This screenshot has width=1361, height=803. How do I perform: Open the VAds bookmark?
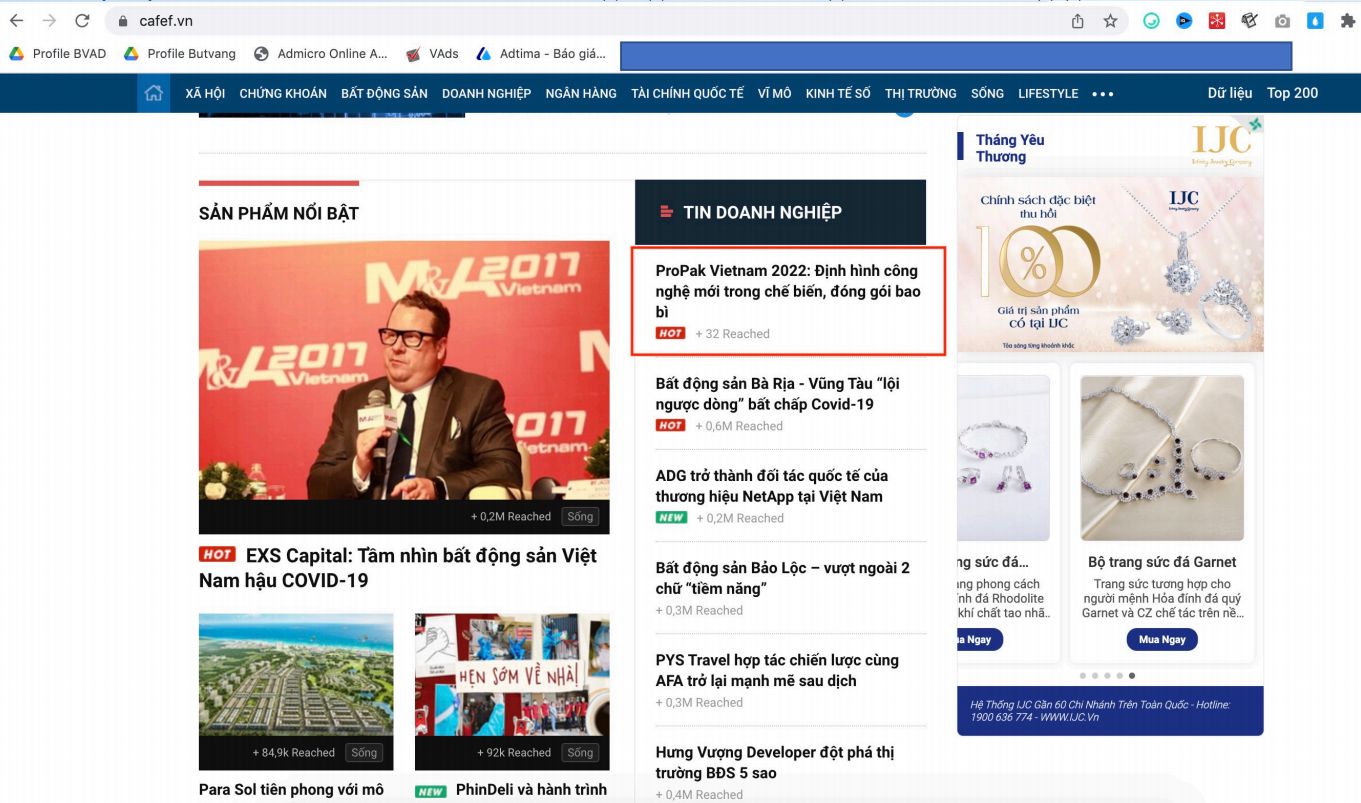(x=432, y=54)
